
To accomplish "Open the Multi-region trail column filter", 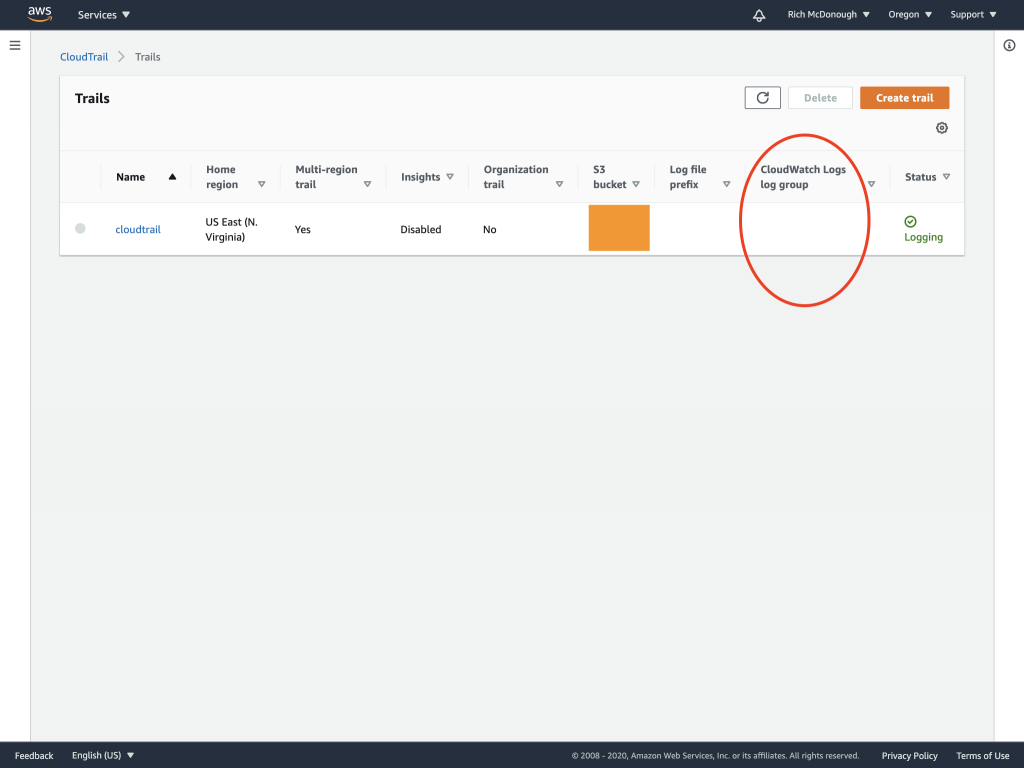I will click(x=368, y=184).
